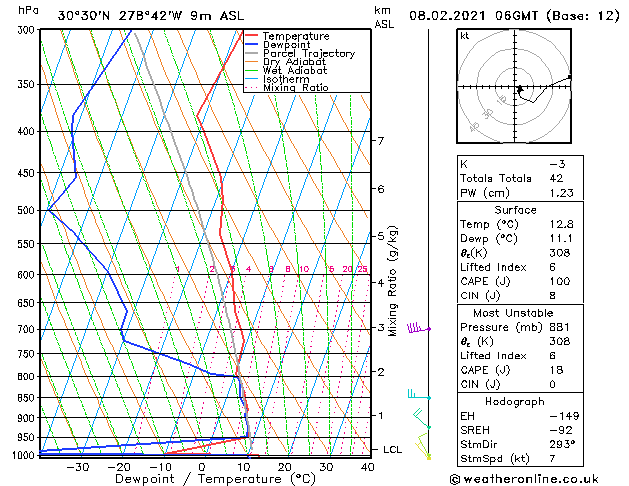Click the 1000 hPa pressure axis label

click(26, 455)
